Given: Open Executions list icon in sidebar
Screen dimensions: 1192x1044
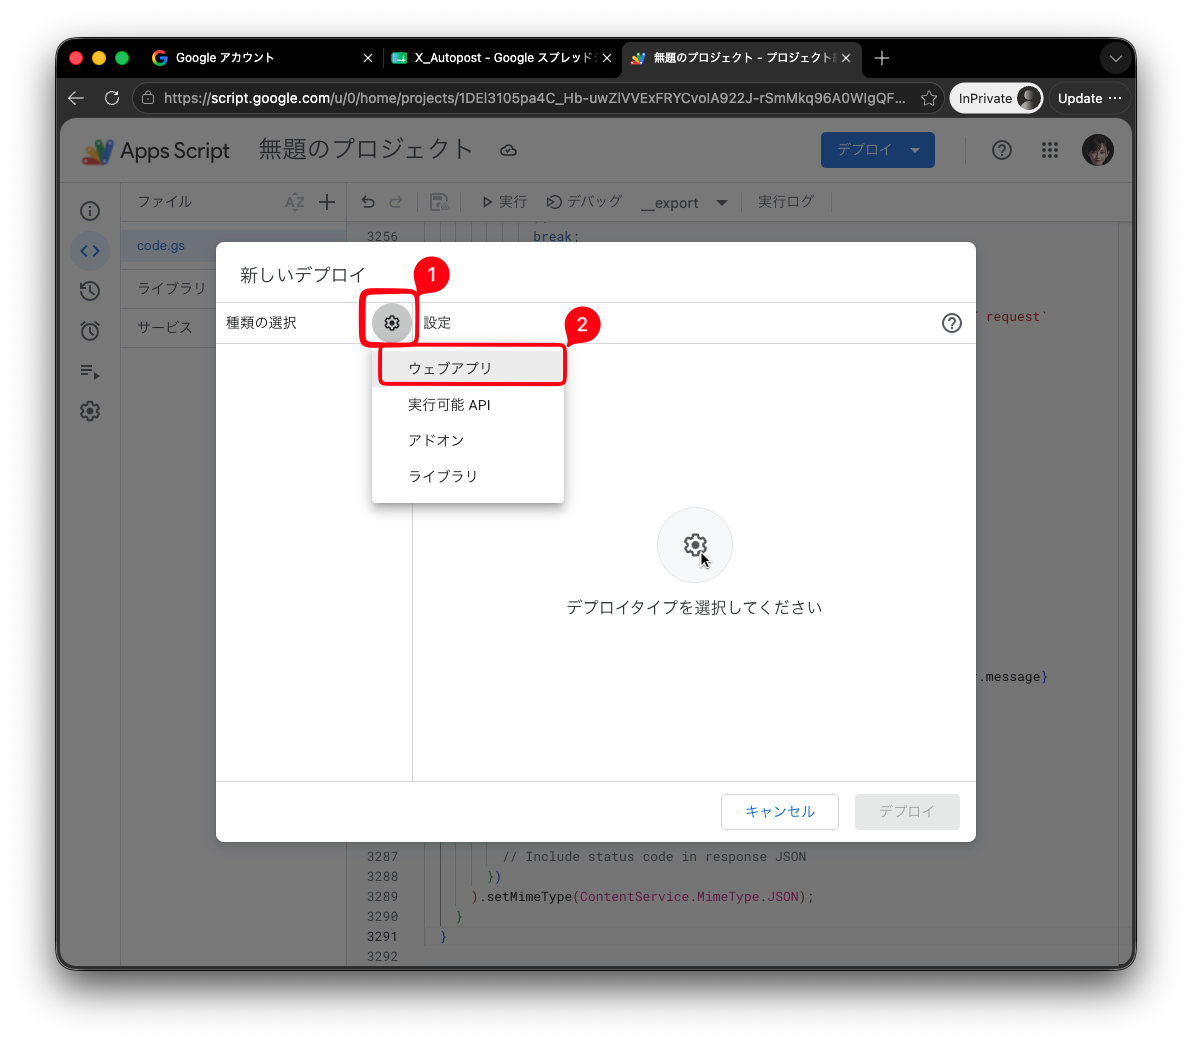Looking at the screenshot, I should point(90,371).
